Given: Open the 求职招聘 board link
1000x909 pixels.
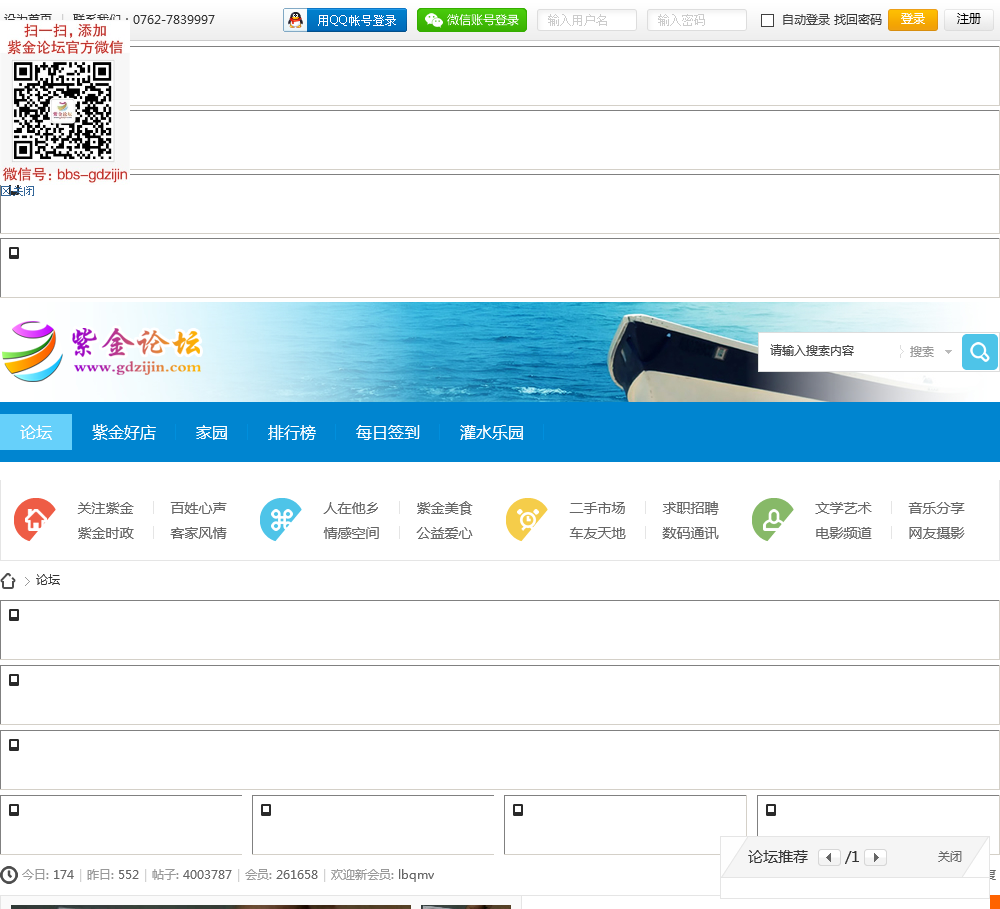Looking at the screenshot, I should (691, 508).
